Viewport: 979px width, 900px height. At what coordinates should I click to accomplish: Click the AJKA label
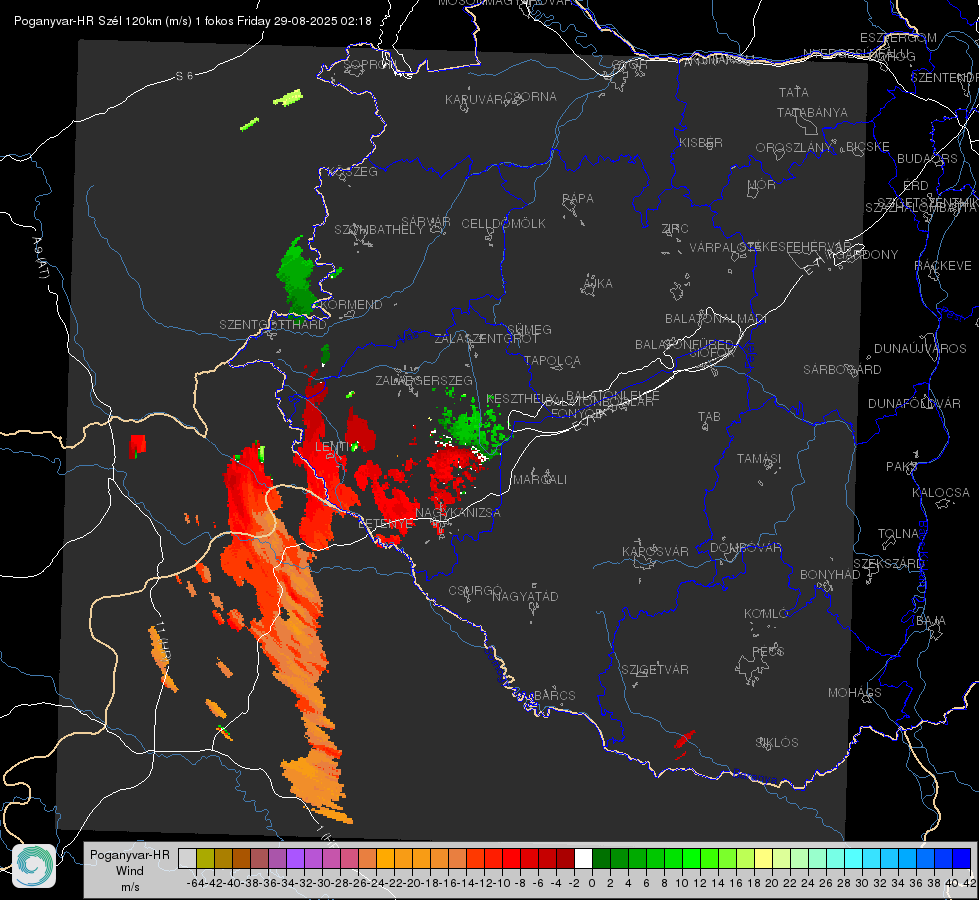597,284
